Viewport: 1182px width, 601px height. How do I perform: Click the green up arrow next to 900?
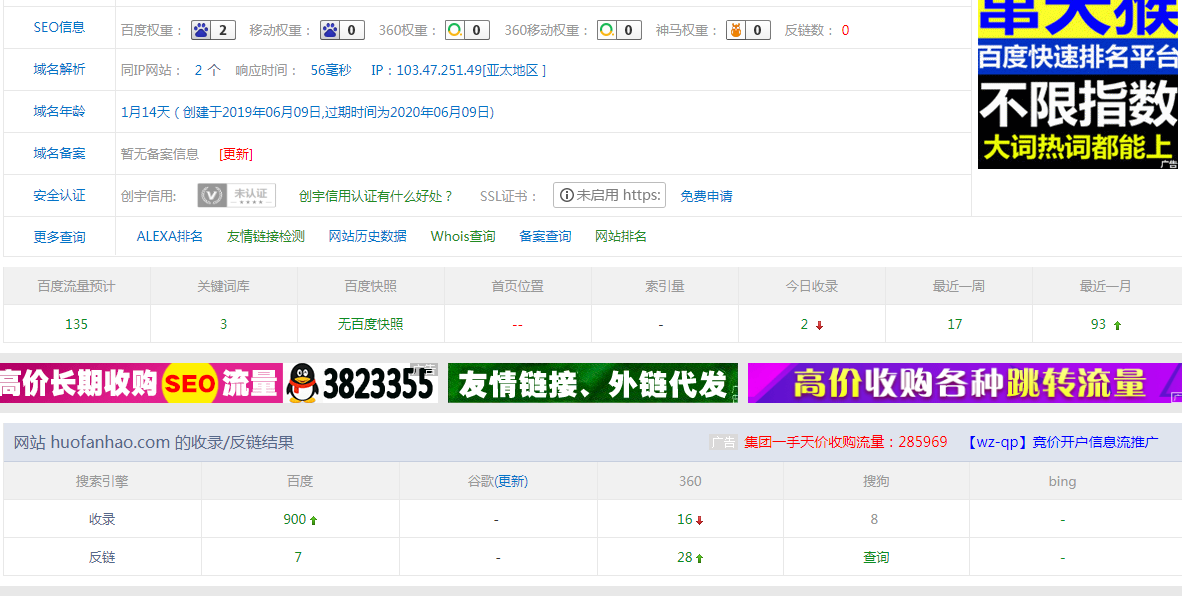point(314,520)
